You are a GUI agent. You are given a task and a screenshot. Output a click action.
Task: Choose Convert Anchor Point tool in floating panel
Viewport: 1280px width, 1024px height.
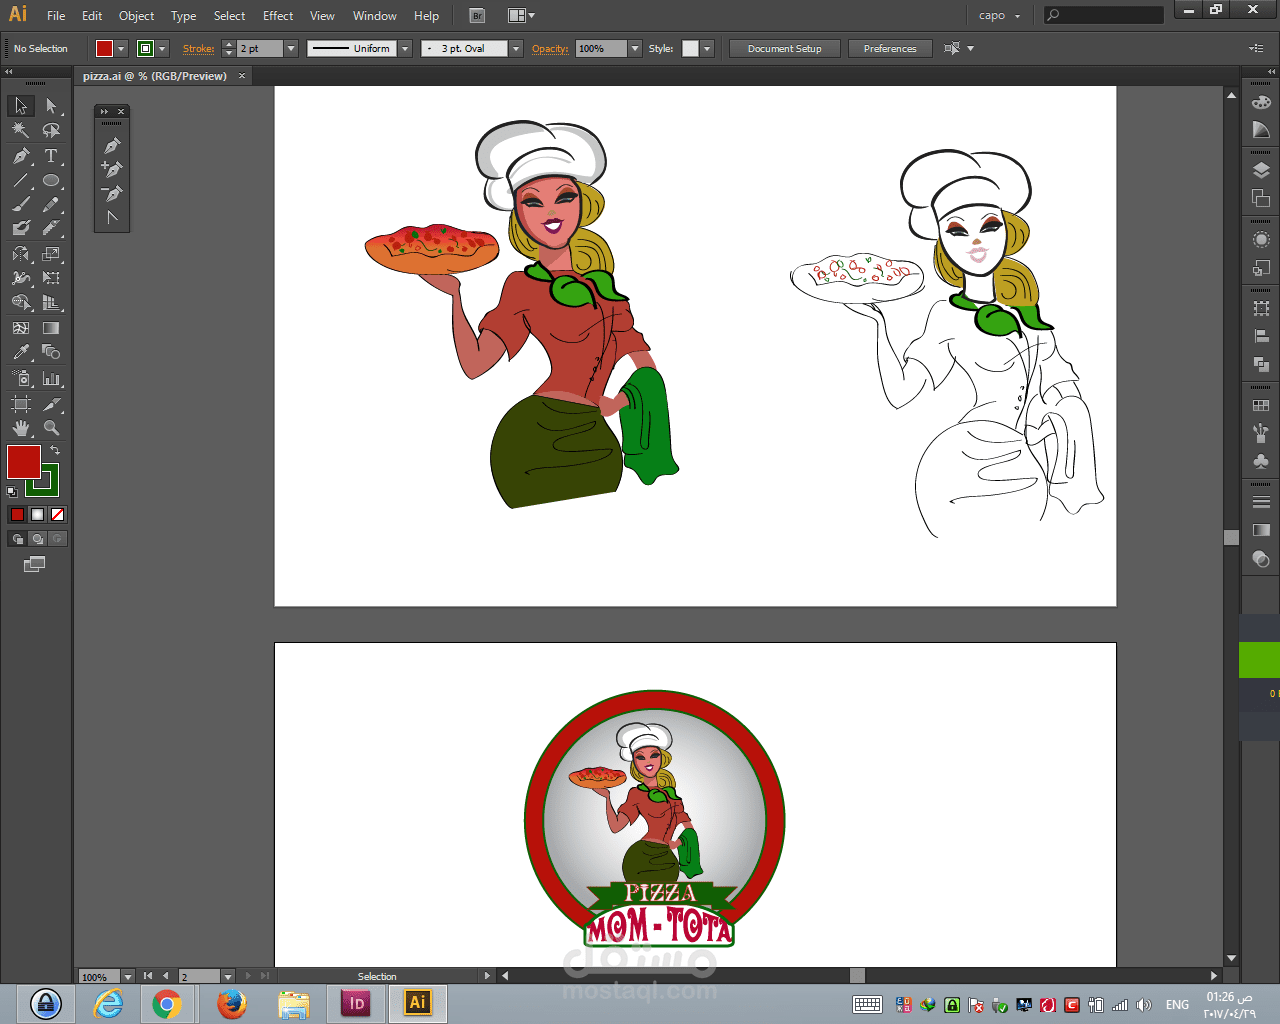coord(112,217)
